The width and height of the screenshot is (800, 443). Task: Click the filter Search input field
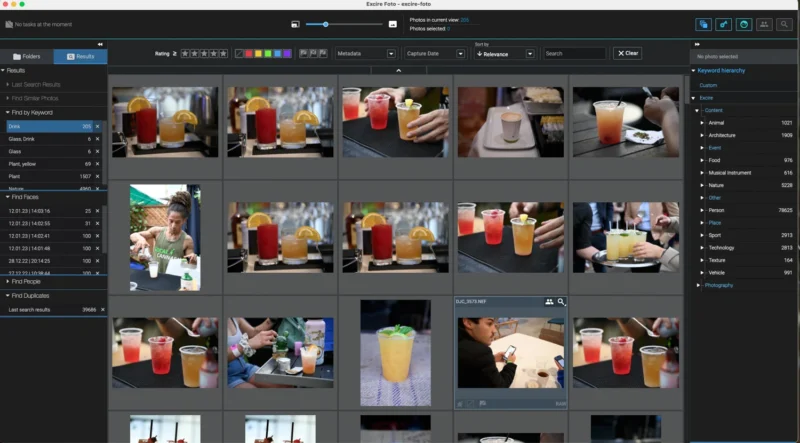pyautogui.click(x=574, y=53)
